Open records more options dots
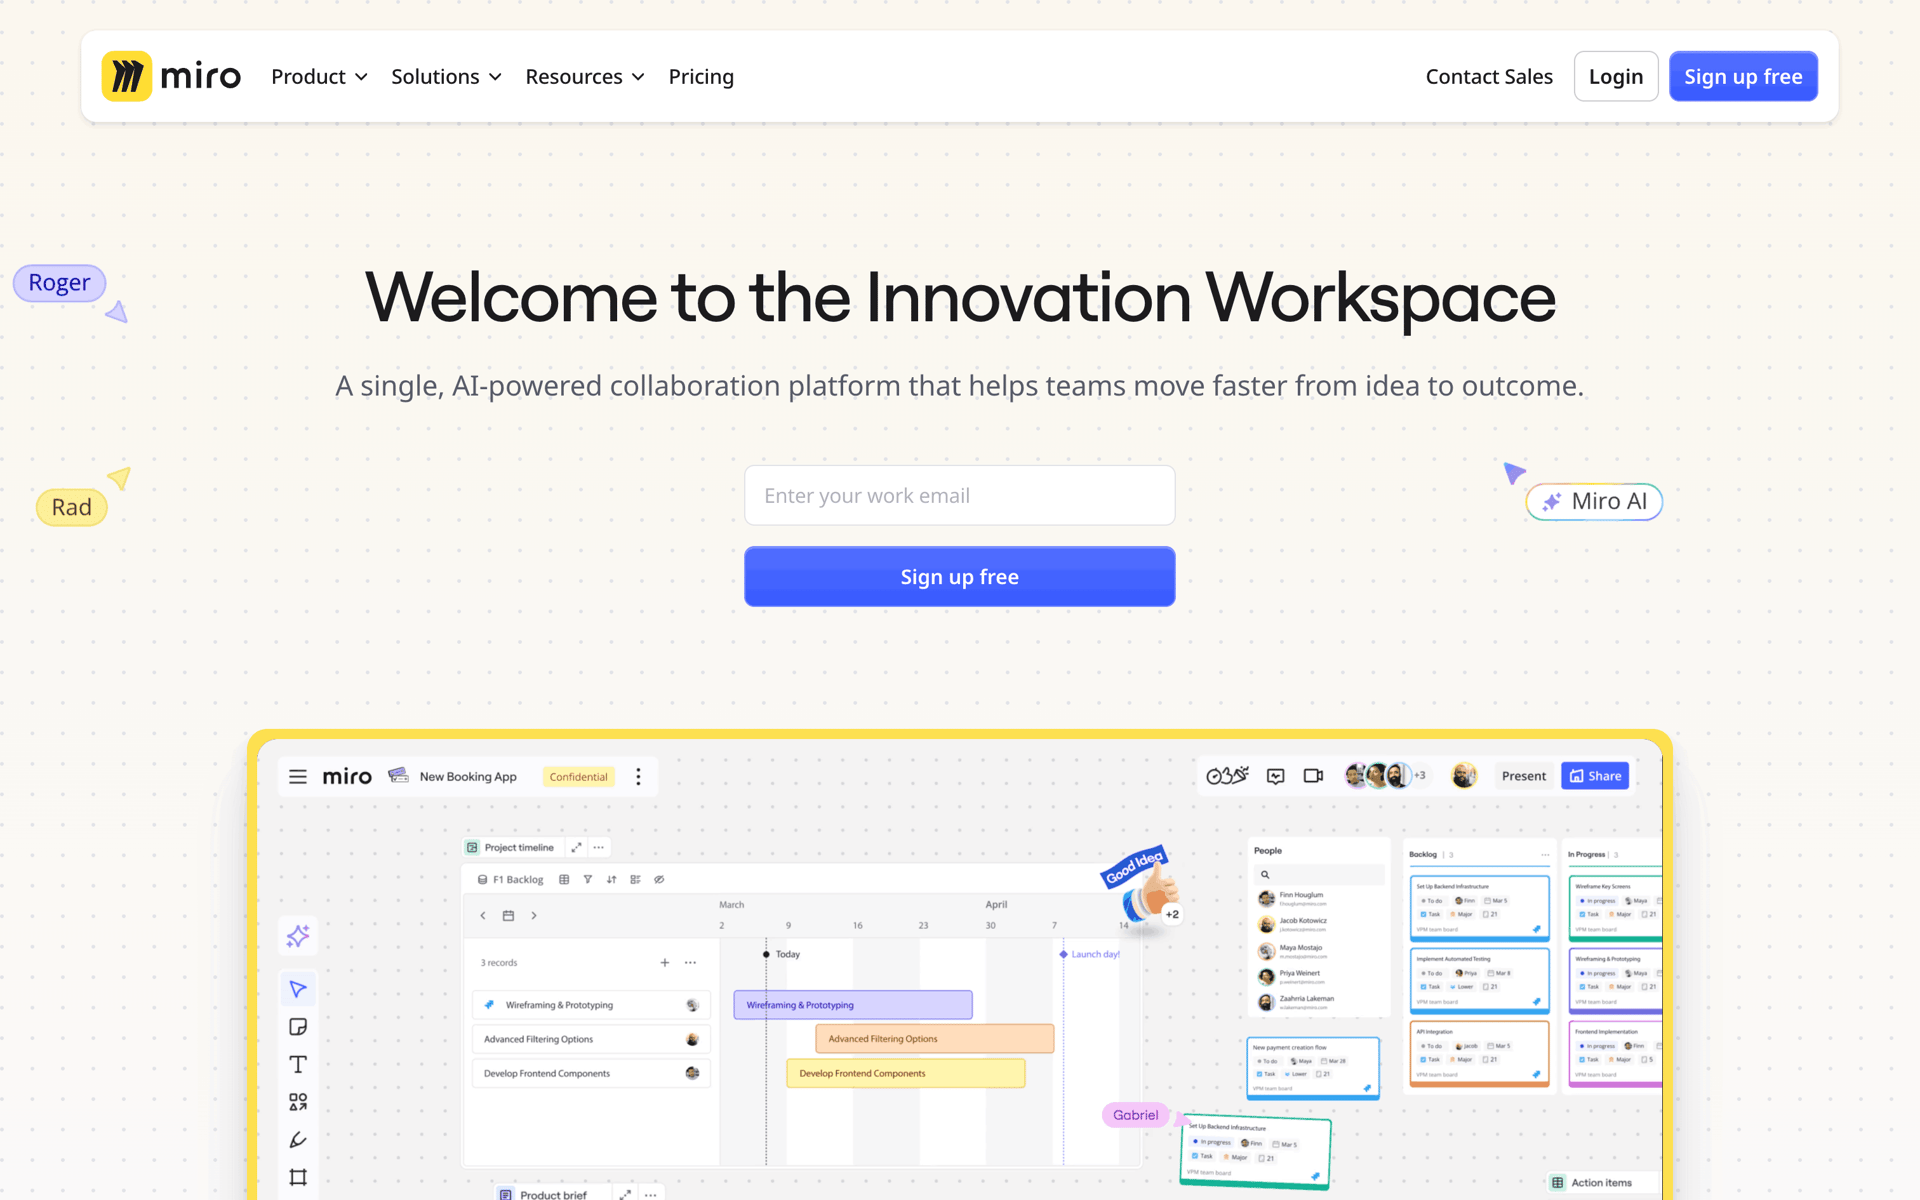Image resolution: width=1920 pixels, height=1200 pixels. tap(690, 962)
